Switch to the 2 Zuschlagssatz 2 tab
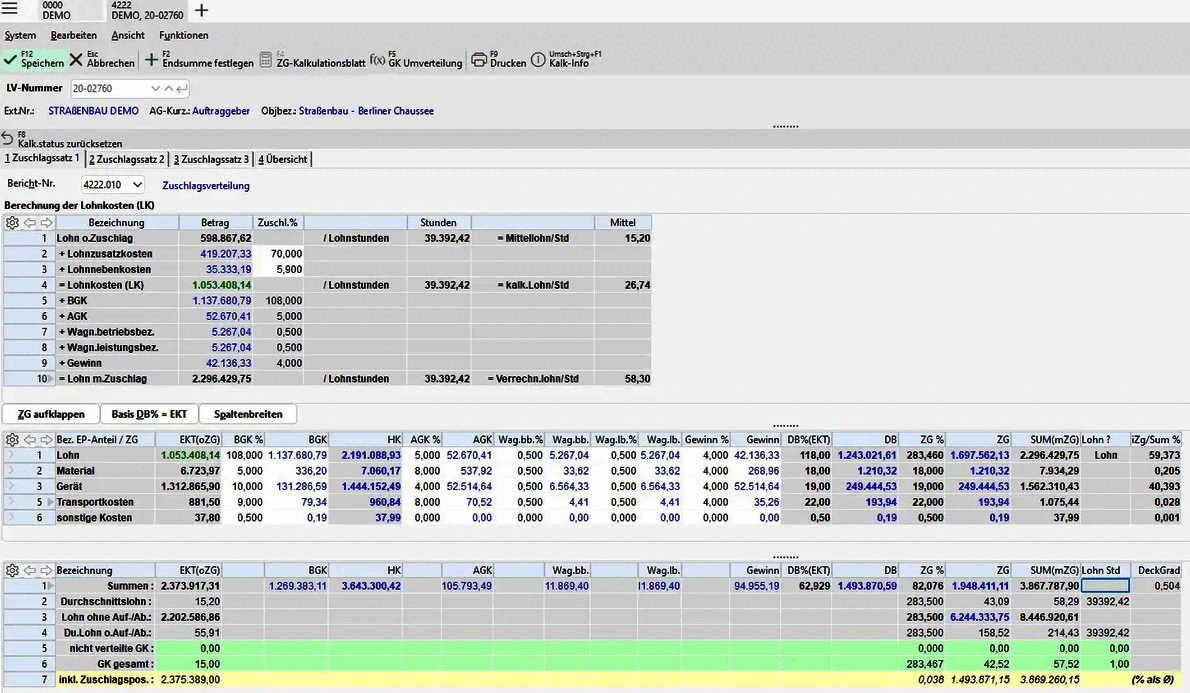The height and width of the screenshot is (693, 1190). pyautogui.click(x=126, y=159)
